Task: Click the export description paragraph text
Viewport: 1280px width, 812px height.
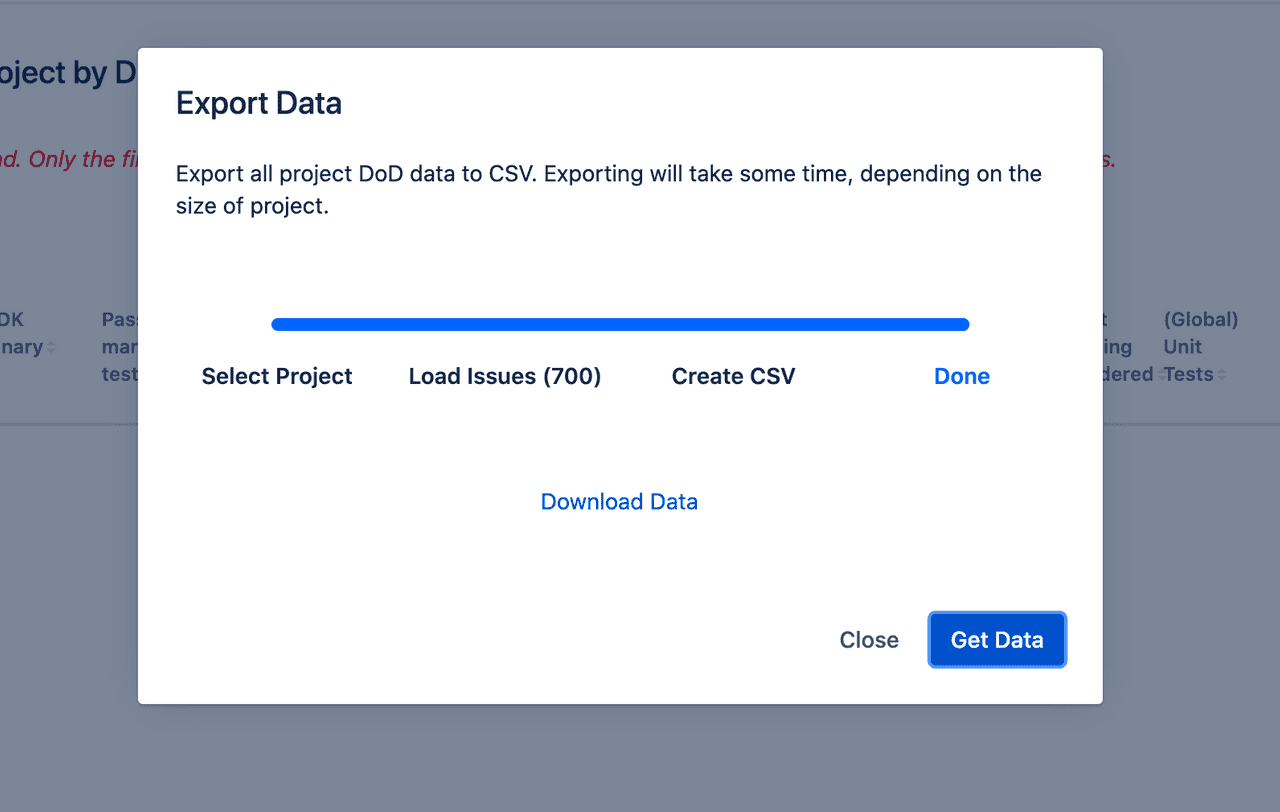Action: tap(609, 192)
